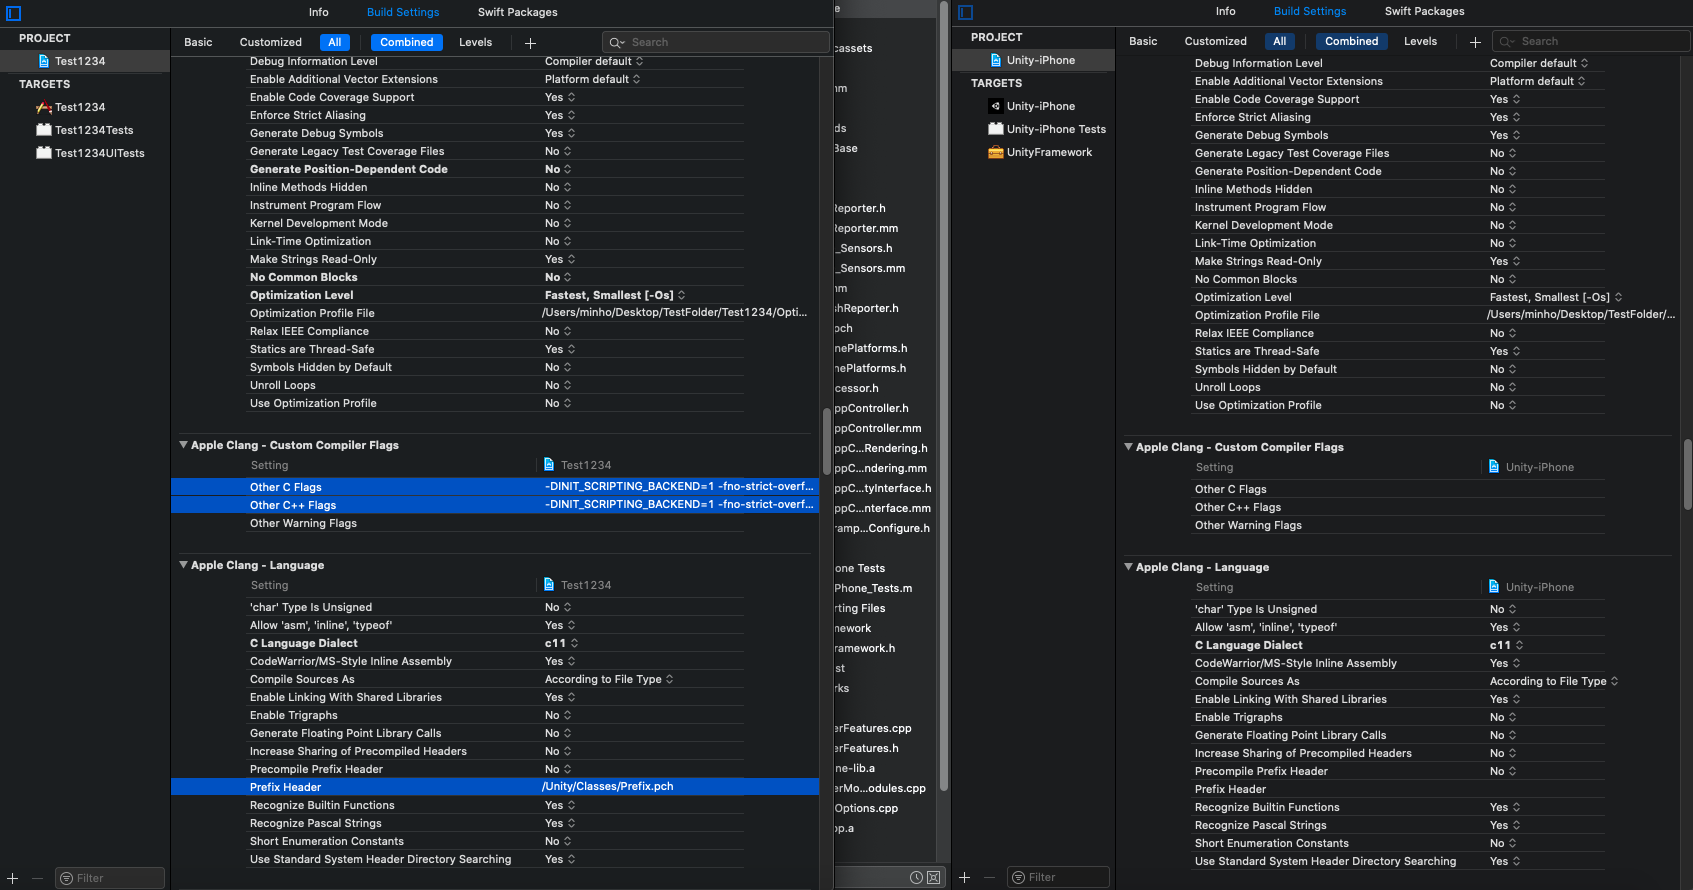Open Info tab in left window
This screenshot has height=890, width=1693.
click(x=319, y=12)
